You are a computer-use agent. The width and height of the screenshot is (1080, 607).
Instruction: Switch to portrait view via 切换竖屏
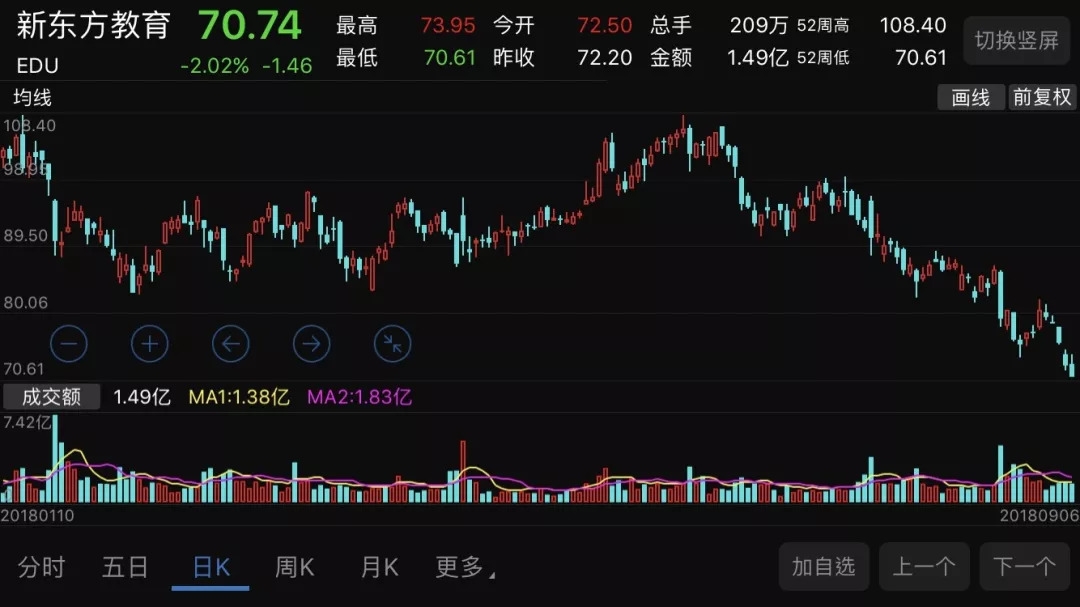click(x=1017, y=41)
